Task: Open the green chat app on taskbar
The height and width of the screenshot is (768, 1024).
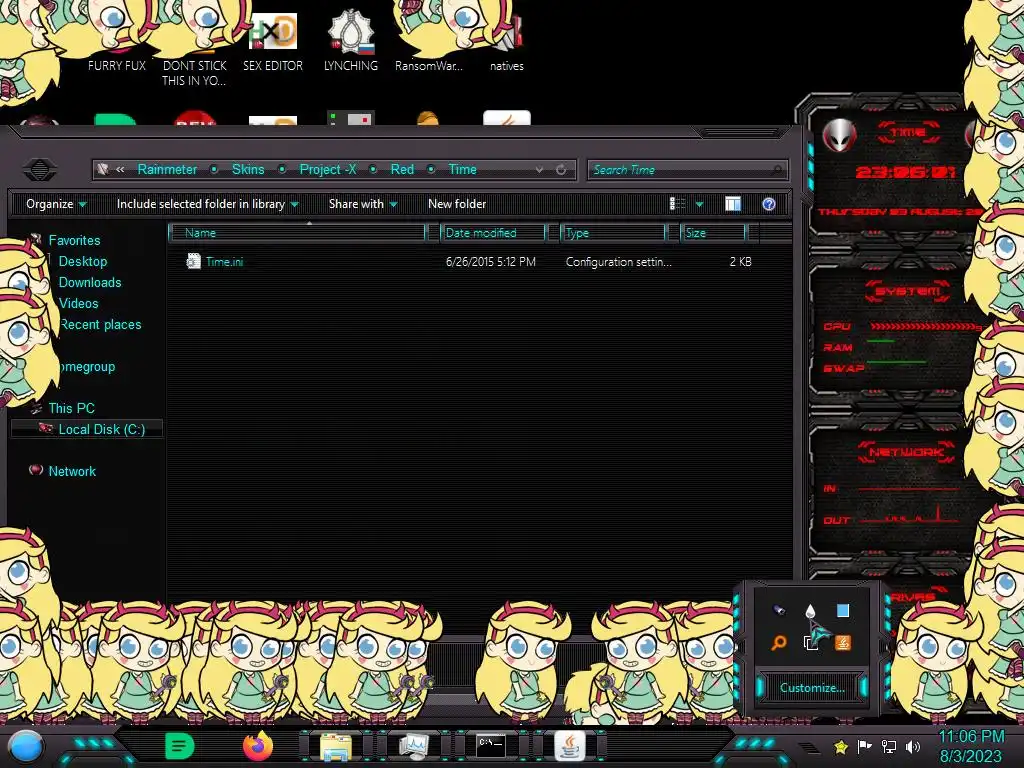Action: coord(179,746)
